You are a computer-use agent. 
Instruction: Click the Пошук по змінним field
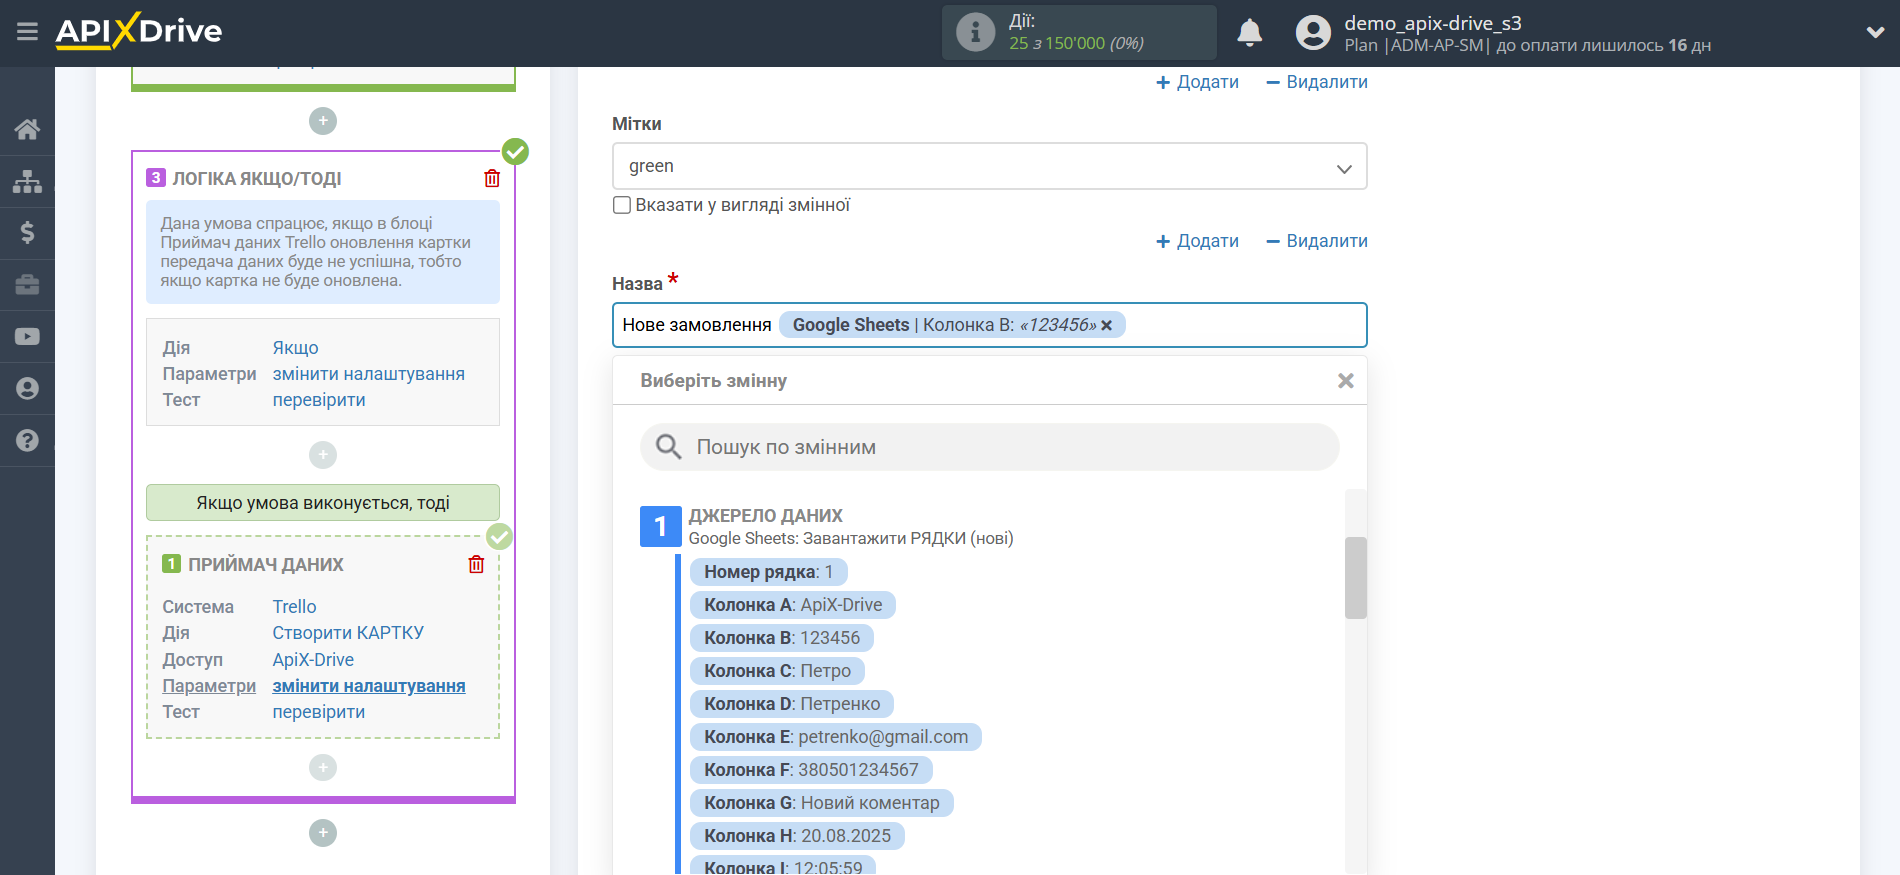pos(989,447)
